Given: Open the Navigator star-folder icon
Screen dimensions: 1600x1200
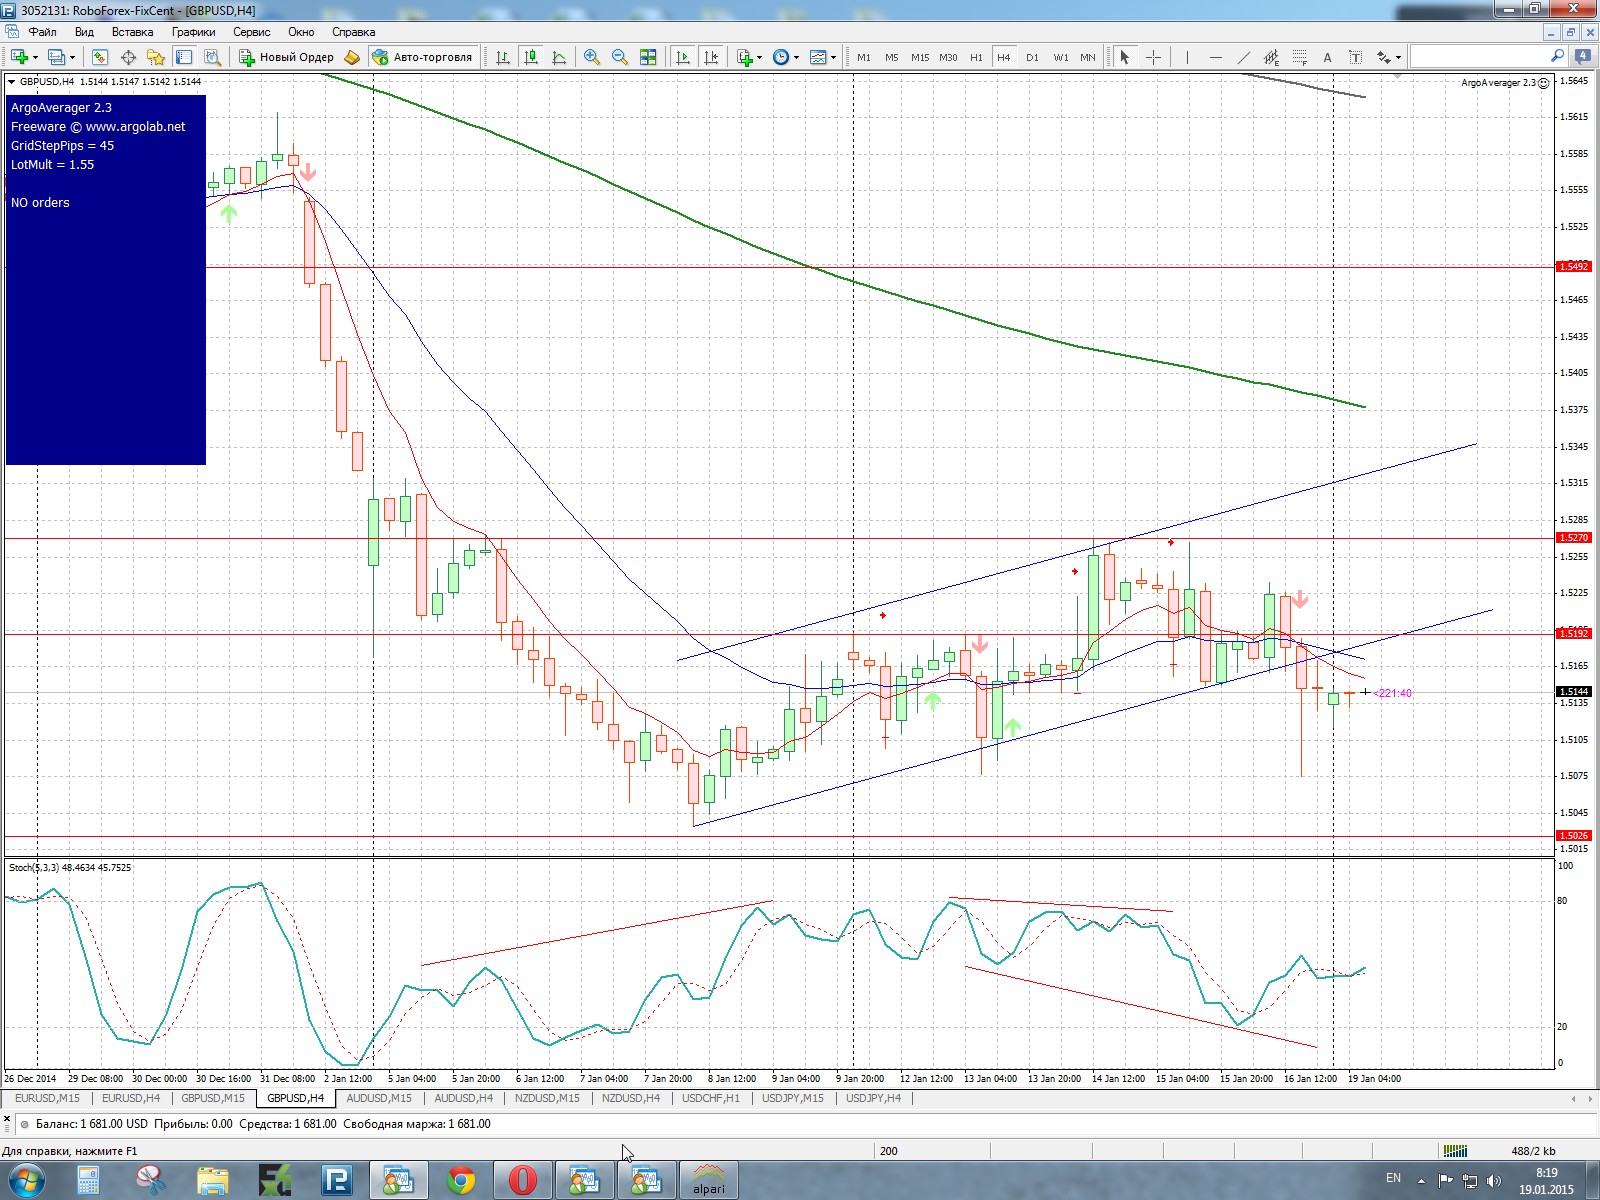Looking at the screenshot, I should tap(156, 57).
